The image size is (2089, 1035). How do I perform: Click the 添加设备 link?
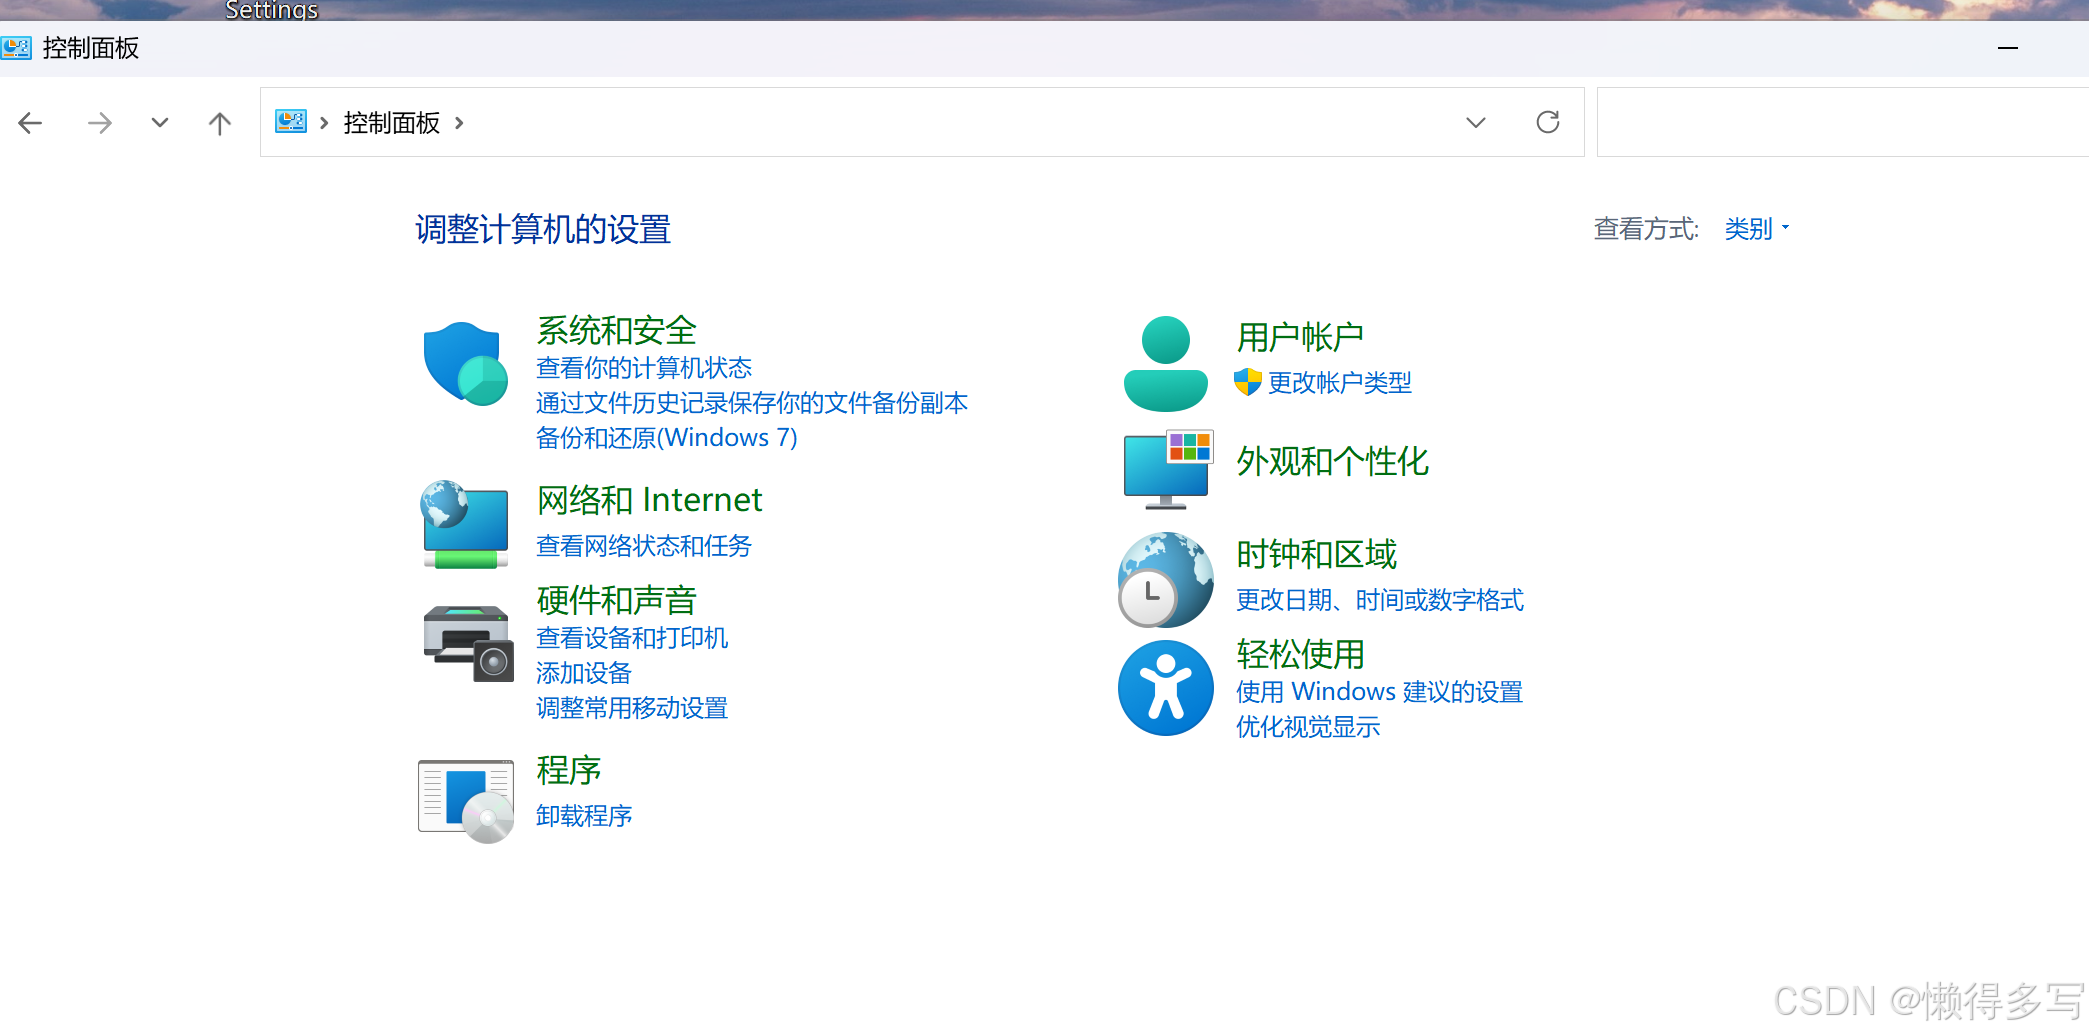coord(584,673)
